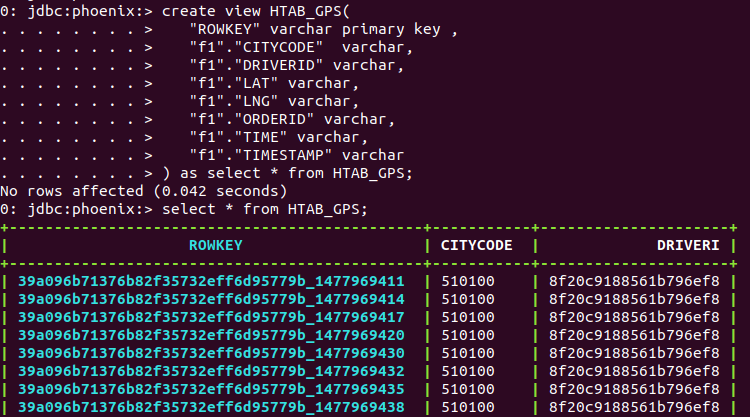Select the row key ending in 1477969435
Image resolution: width=750 pixels, height=417 pixels.
pyautogui.click(x=211, y=389)
